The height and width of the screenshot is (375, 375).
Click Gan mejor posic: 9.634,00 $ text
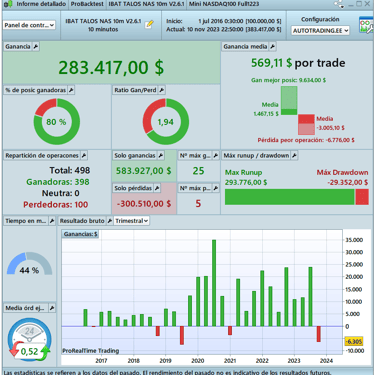pyautogui.click(x=288, y=80)
